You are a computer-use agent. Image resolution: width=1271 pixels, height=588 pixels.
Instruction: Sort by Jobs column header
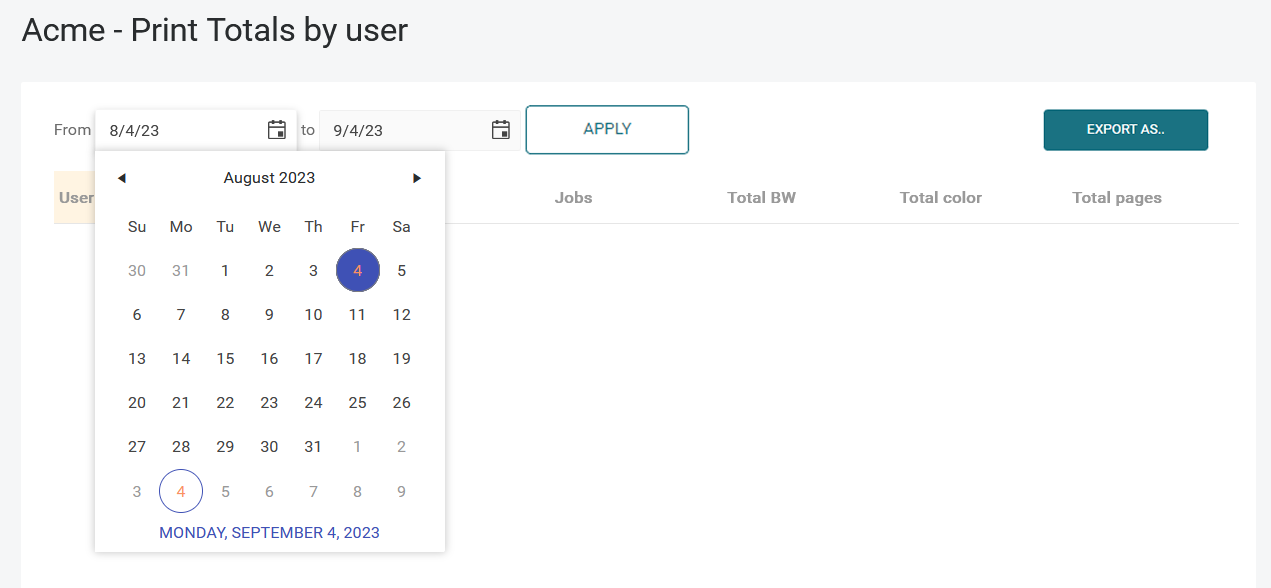click(573, 198)
